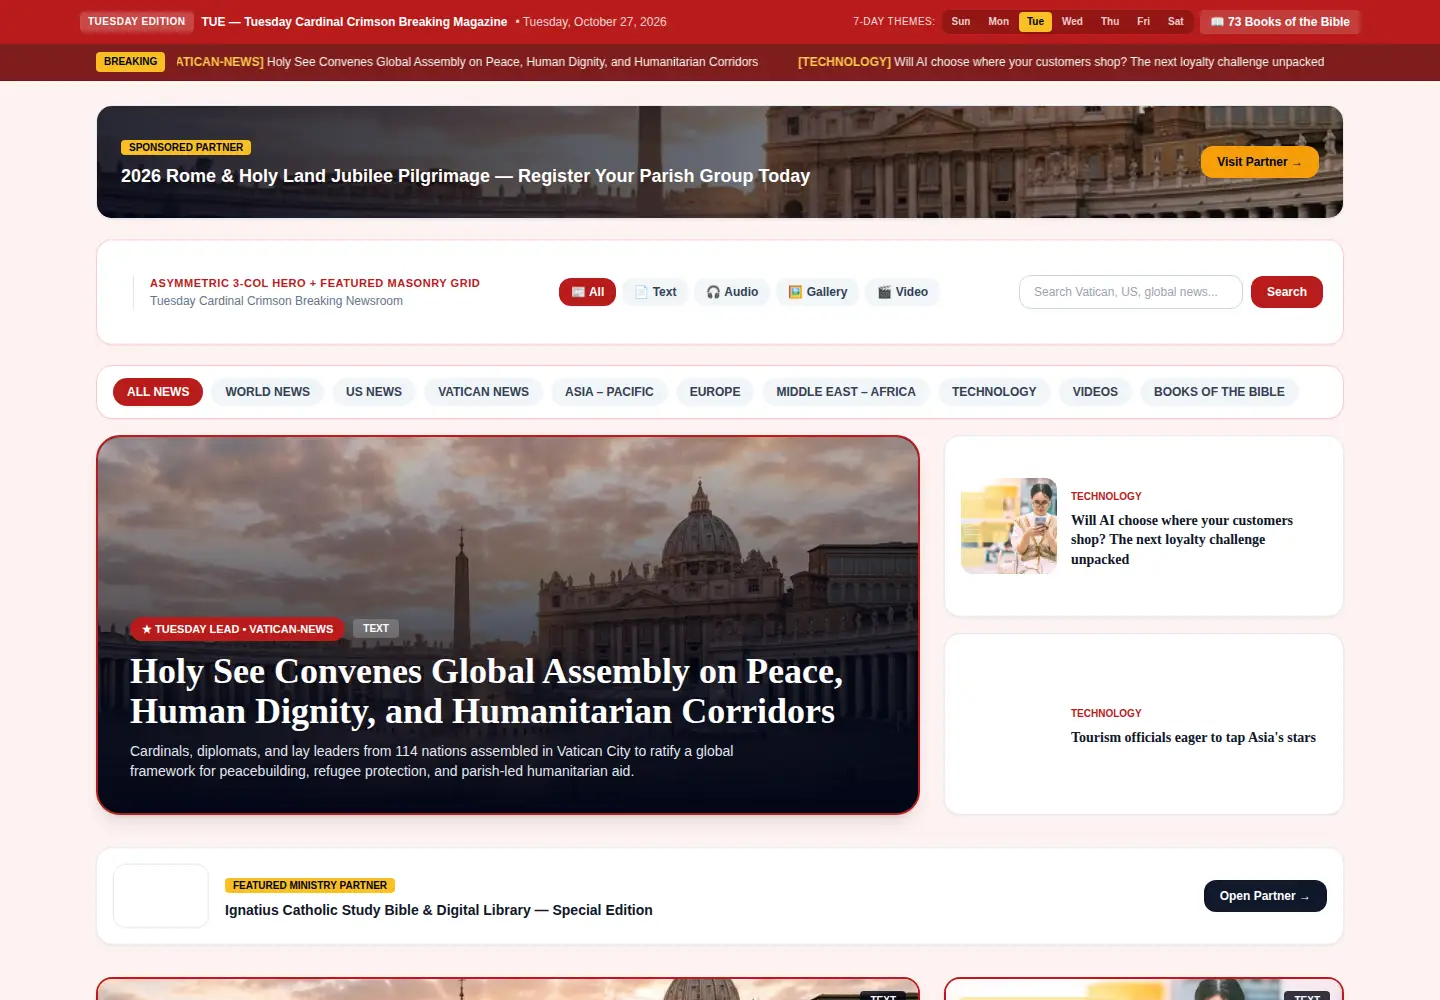This screenshot has height=1000, width=1440.
Task: Open Tourism officials eager to tap Asia's stars
Action: (x=1193, y=738)
